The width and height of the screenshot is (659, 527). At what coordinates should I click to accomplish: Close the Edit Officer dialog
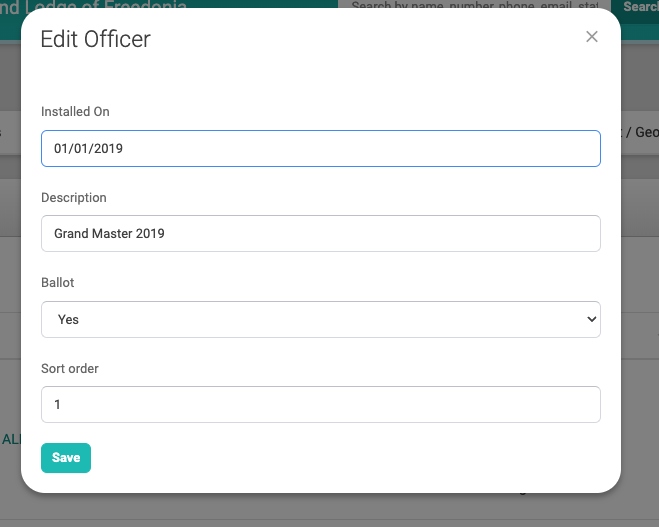click(x=592, y=37)
